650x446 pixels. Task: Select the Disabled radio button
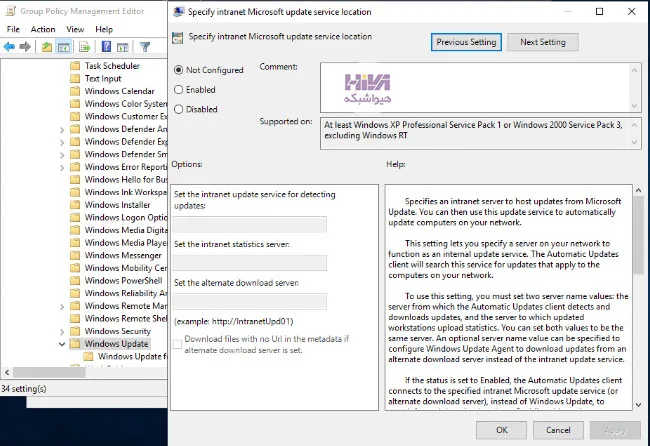pos(178,109)
